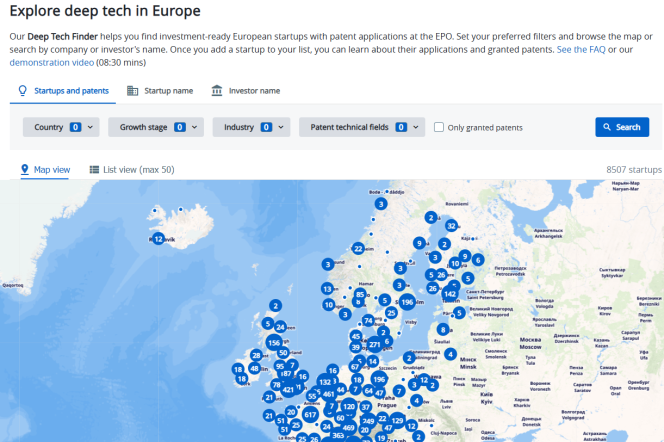The image size is (664, 442).
Task: Select the 156 cluster marker
Action: [273, 343]
